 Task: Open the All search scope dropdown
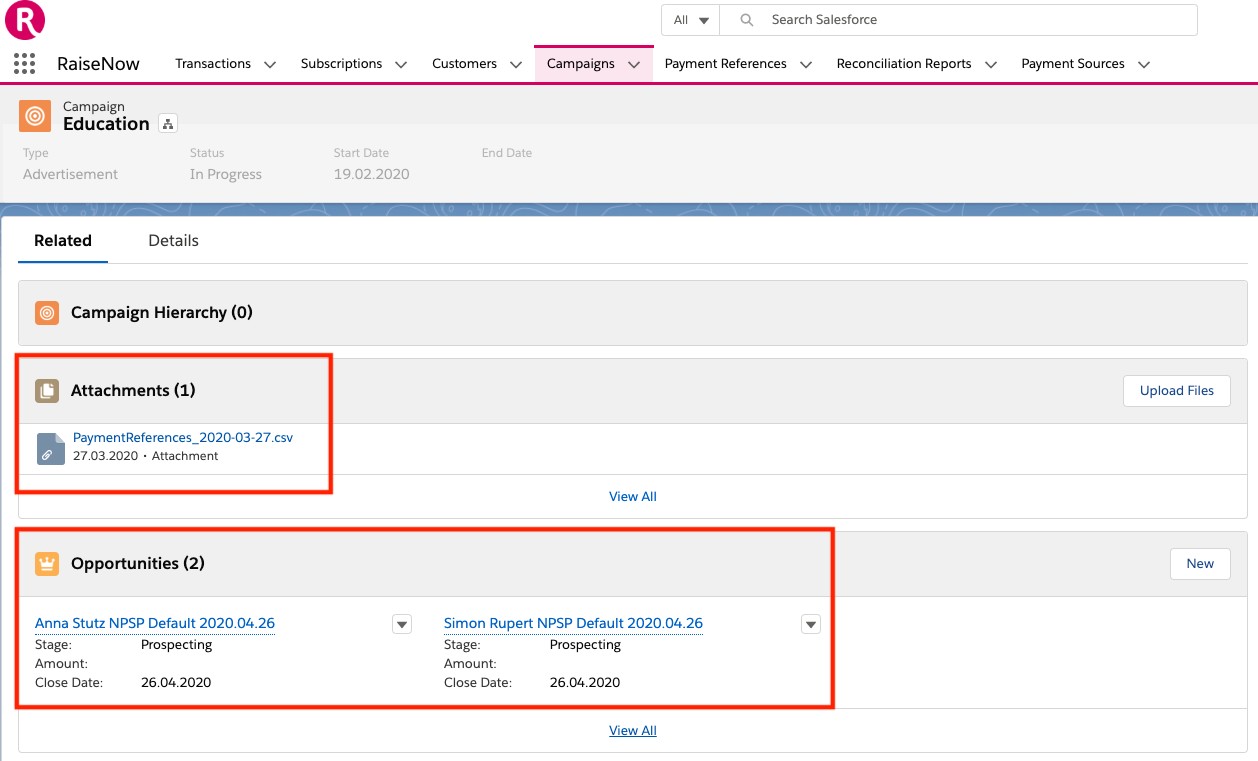691,20
